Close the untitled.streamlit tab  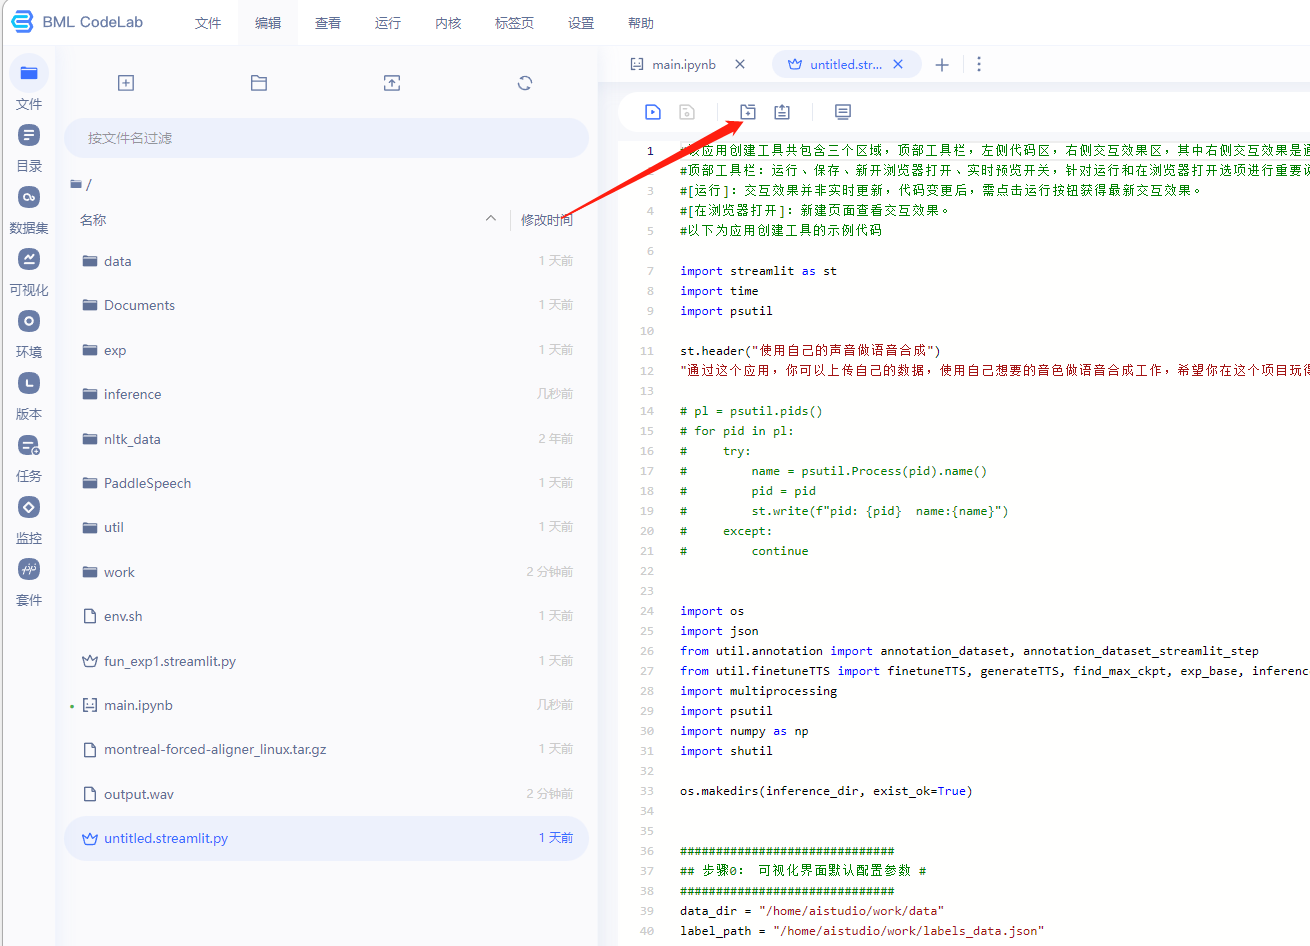898,64
